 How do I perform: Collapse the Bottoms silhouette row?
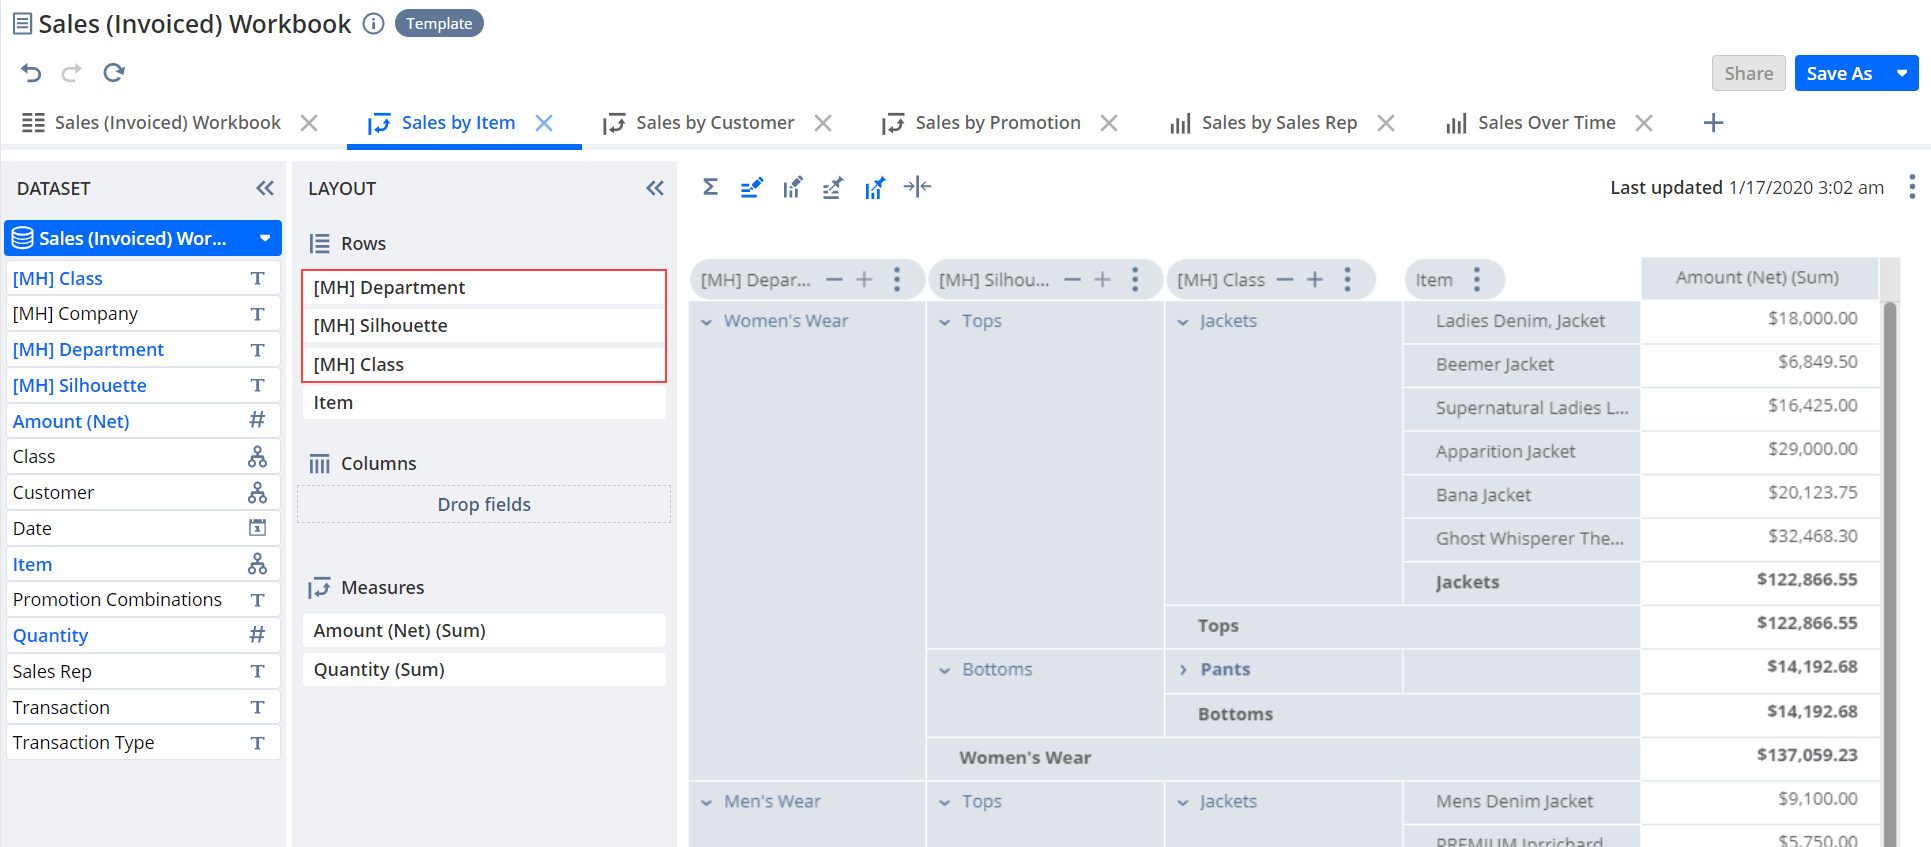944,671
